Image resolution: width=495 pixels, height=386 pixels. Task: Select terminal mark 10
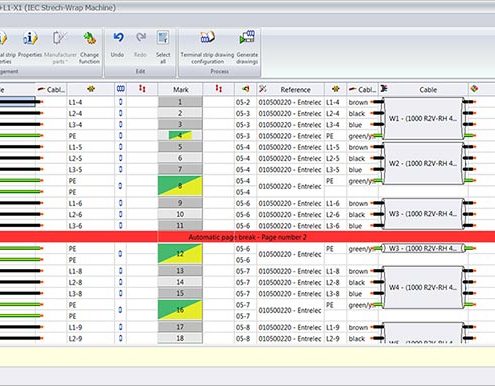pyautogui.click(x=180, y=214)
